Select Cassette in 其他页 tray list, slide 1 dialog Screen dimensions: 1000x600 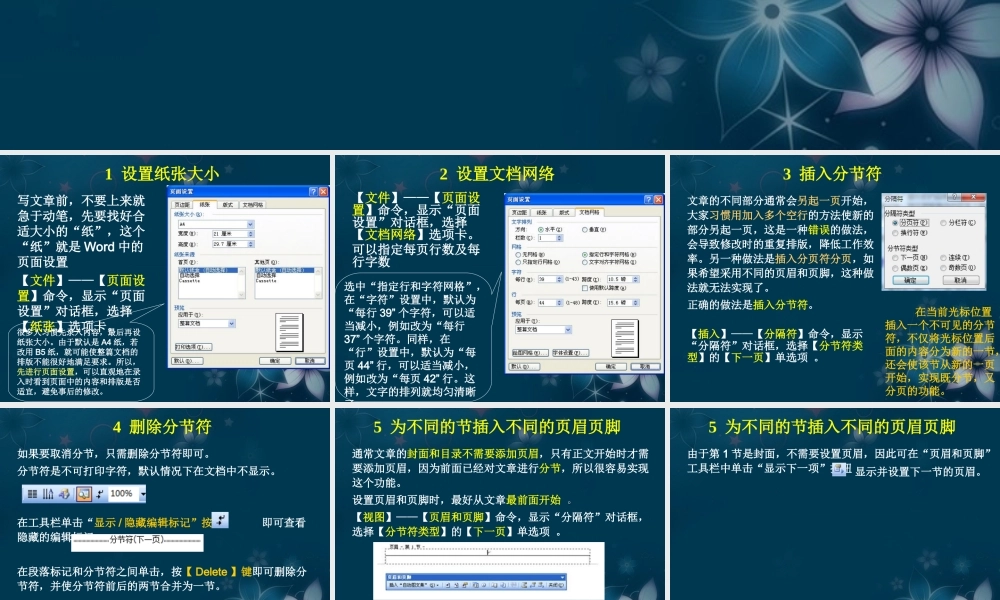pos(266,281)
